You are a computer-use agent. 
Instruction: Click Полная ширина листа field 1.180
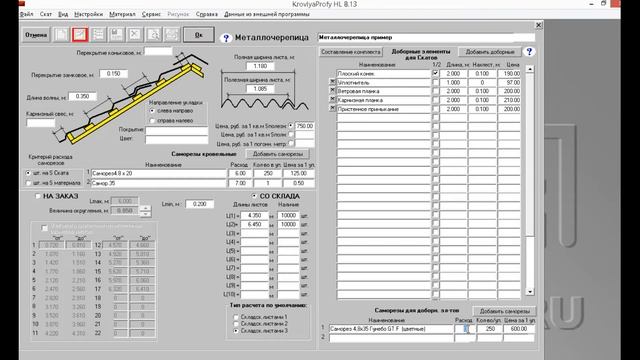tap(260, 66)
